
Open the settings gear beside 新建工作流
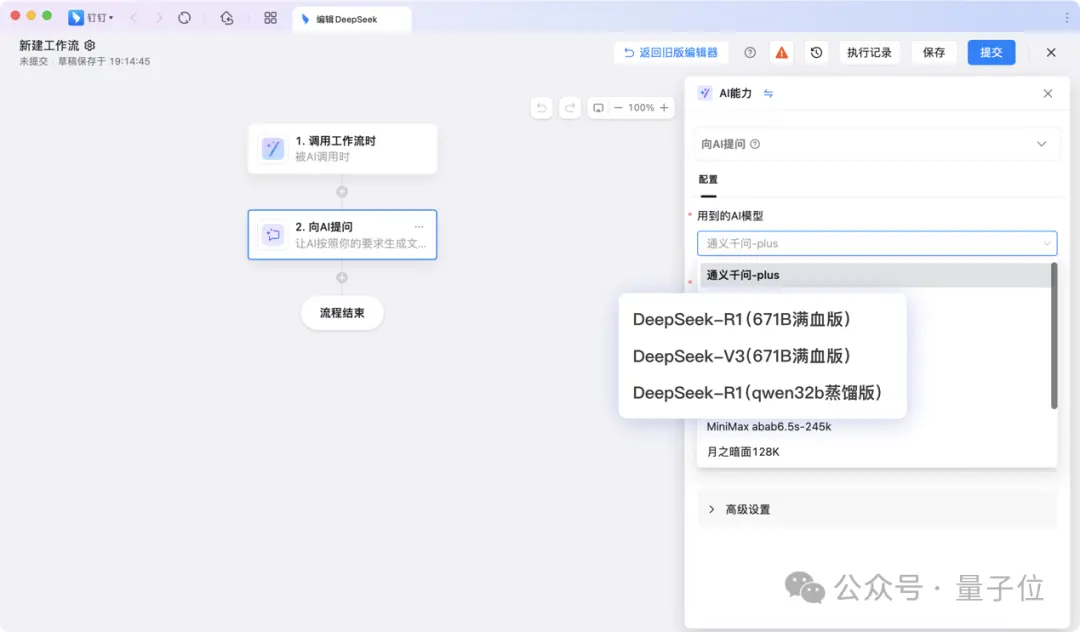89,44
